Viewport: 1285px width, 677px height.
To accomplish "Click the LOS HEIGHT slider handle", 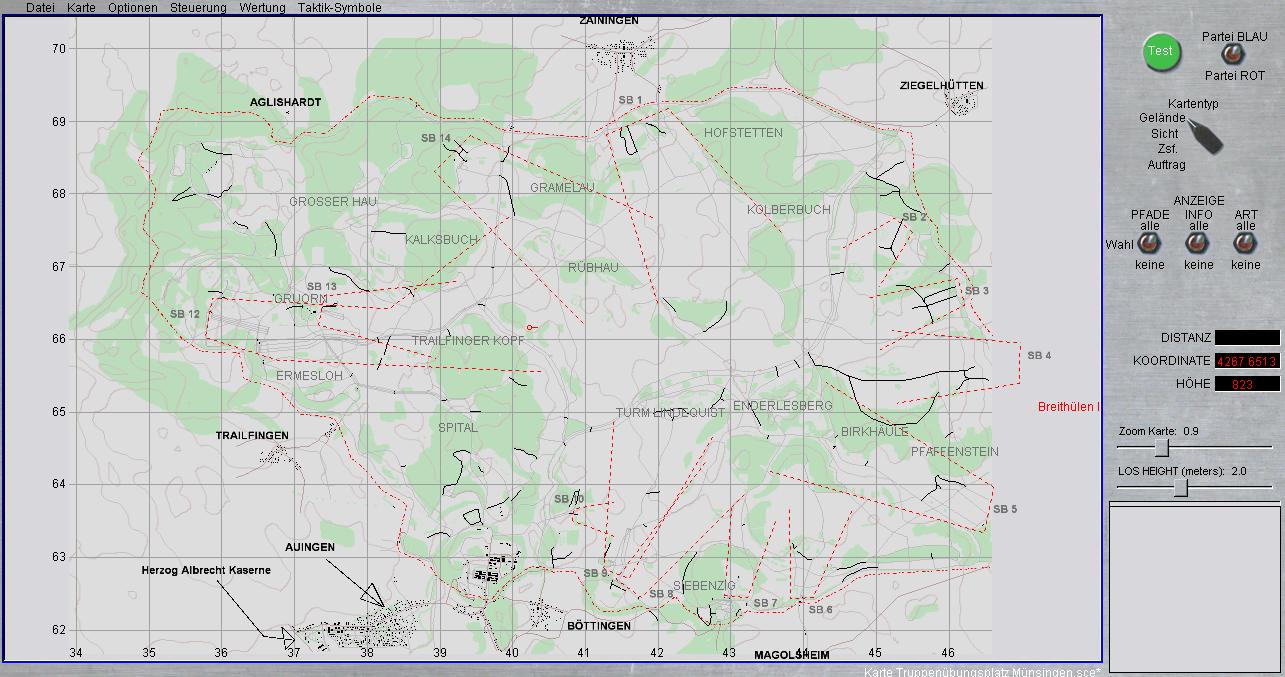I will [1181, 487].
